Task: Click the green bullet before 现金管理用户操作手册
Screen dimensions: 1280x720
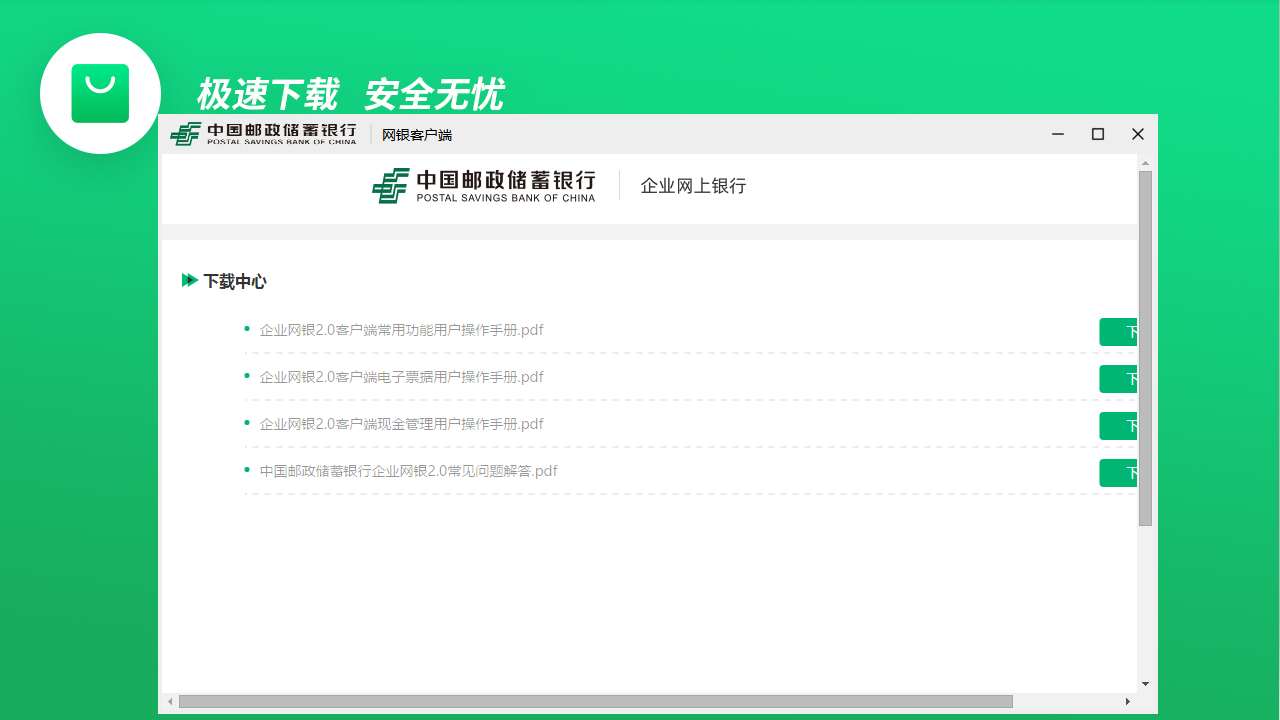Action: click(248, 424)
